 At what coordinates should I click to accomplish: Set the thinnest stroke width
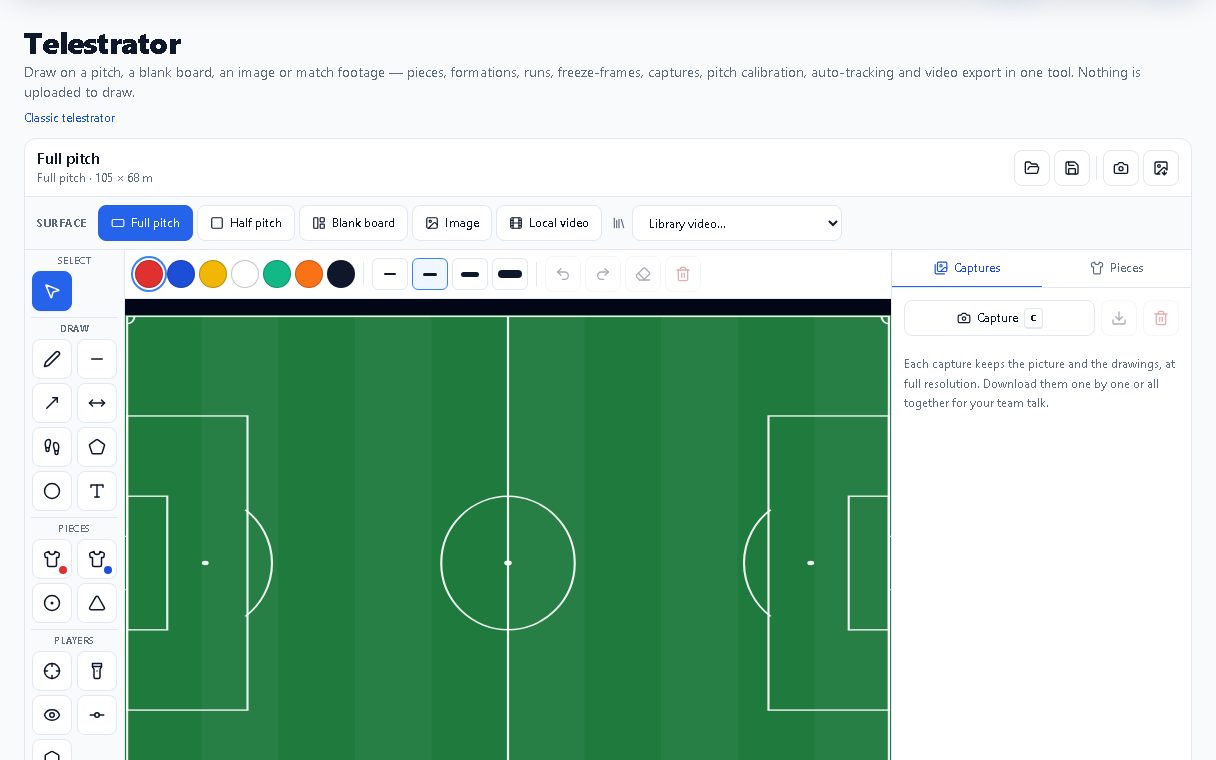(390, 274)
